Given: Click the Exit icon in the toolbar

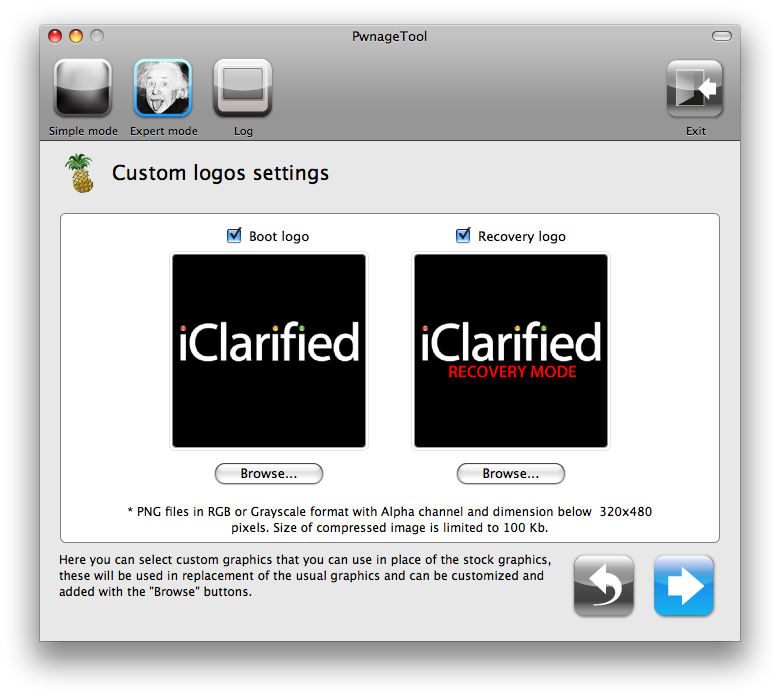Looking at the screenshot, I should click(695, 89).
